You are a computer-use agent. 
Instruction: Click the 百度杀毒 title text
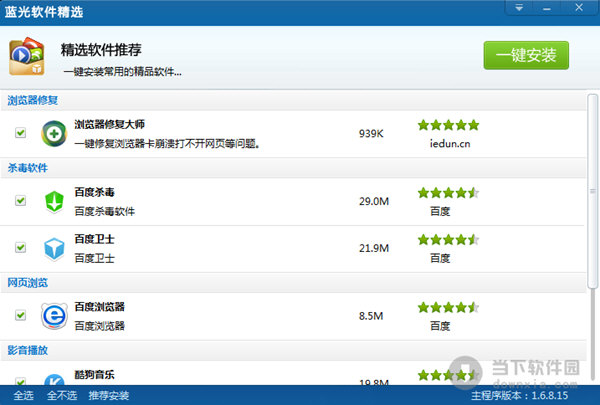point(94,192)
